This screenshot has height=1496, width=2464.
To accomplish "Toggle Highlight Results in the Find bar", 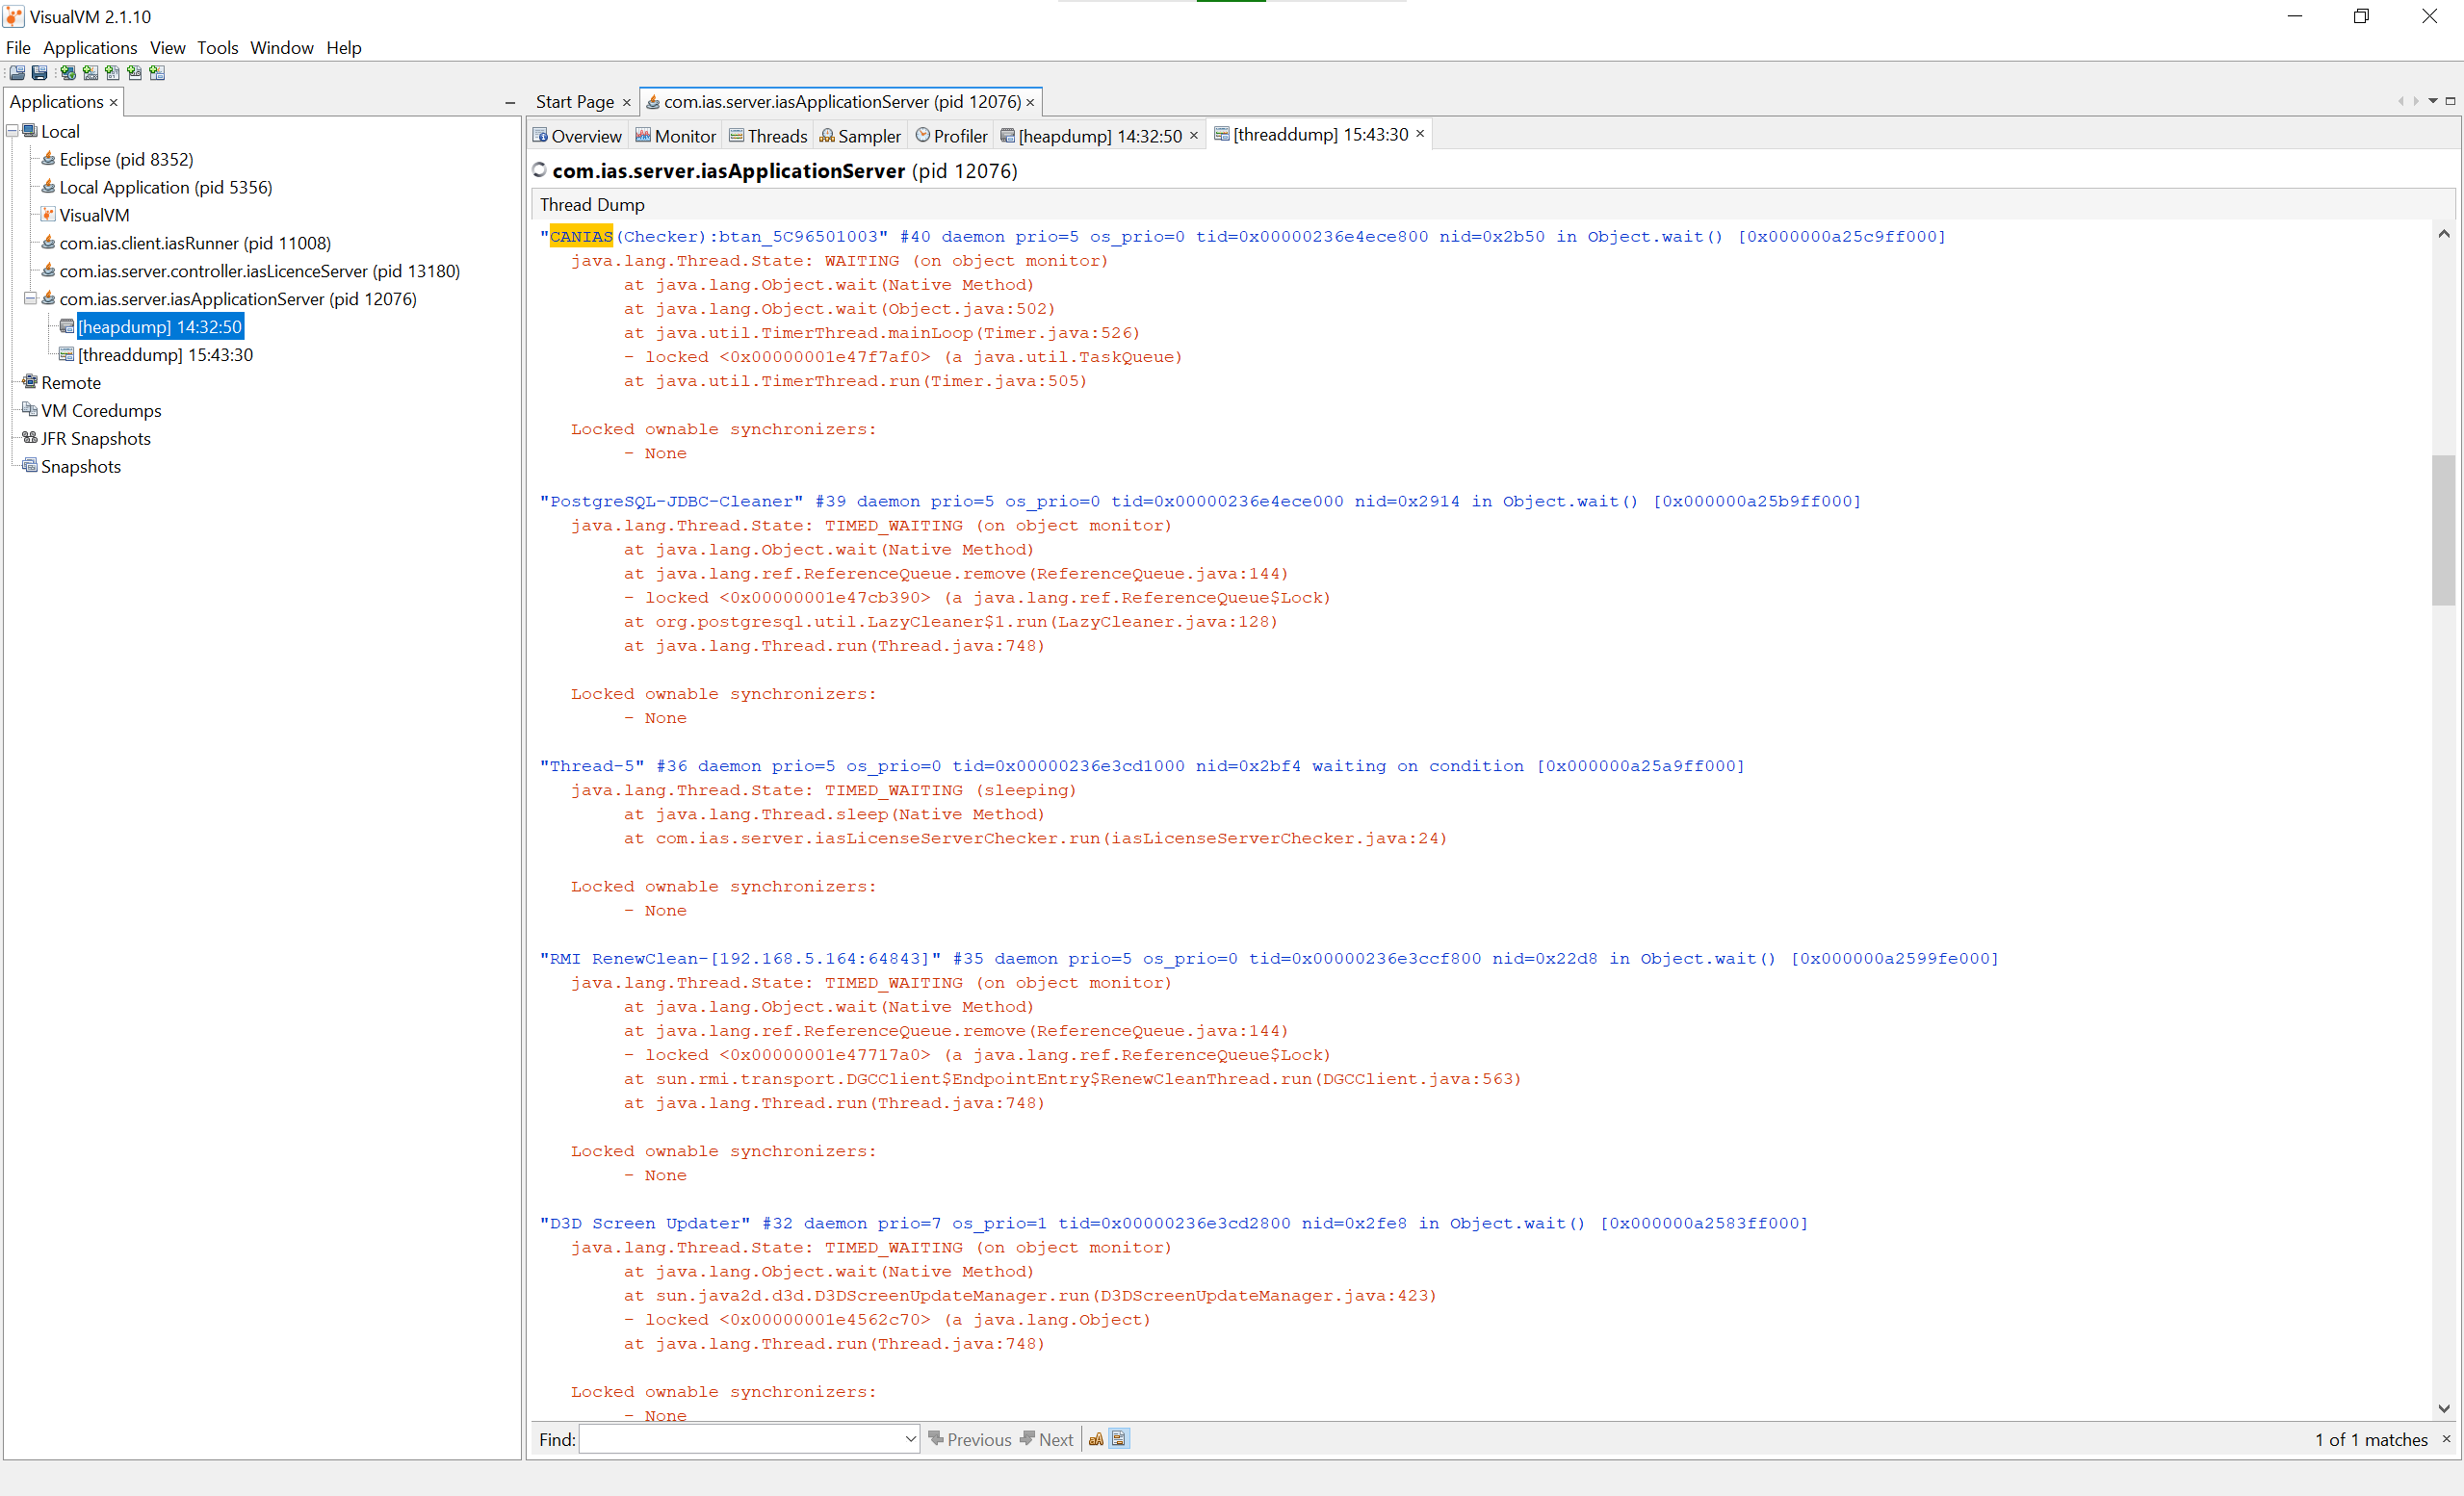I will point(1119,1439).
